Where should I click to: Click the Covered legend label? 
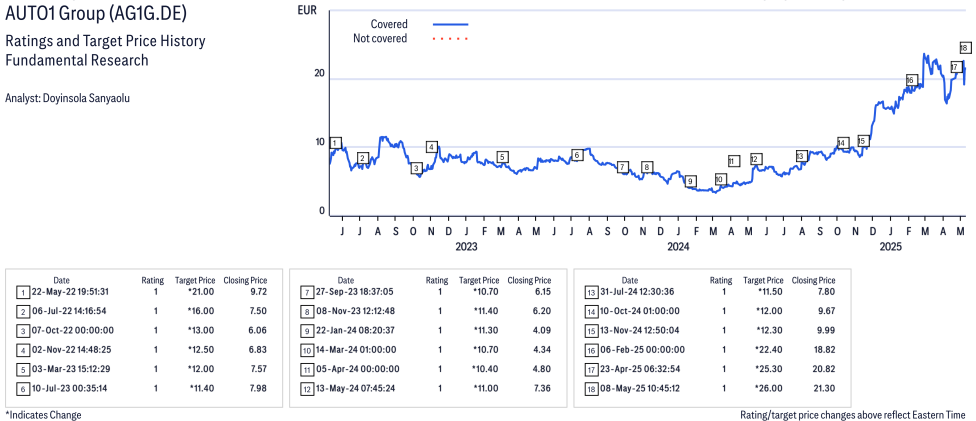(x=389, y=24)
